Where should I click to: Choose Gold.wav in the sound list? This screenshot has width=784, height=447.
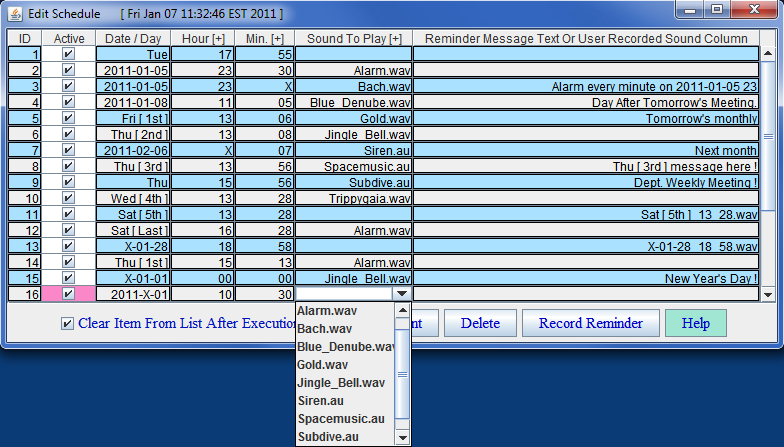[x=321, y=365]
